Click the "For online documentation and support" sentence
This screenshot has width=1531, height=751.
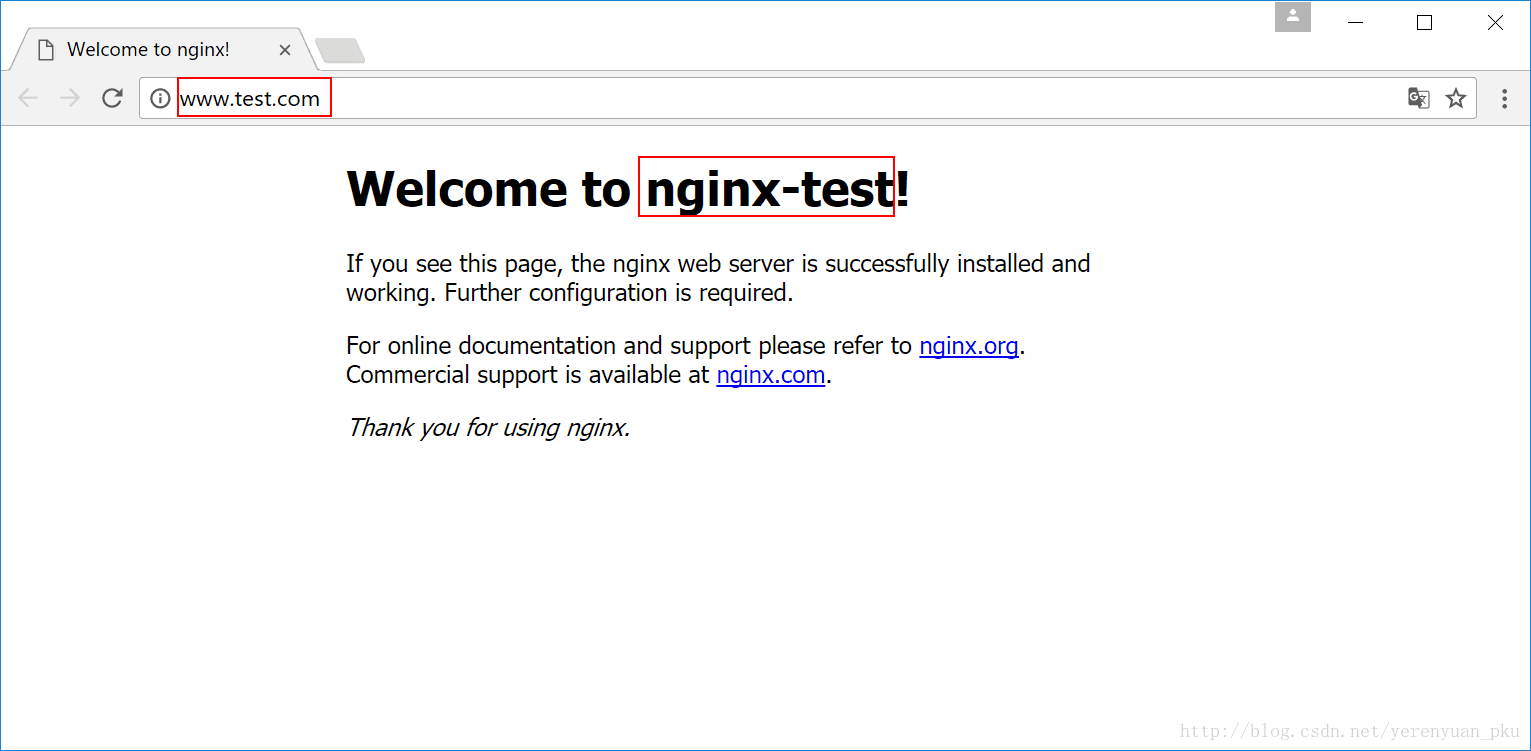tap(686, 346)
